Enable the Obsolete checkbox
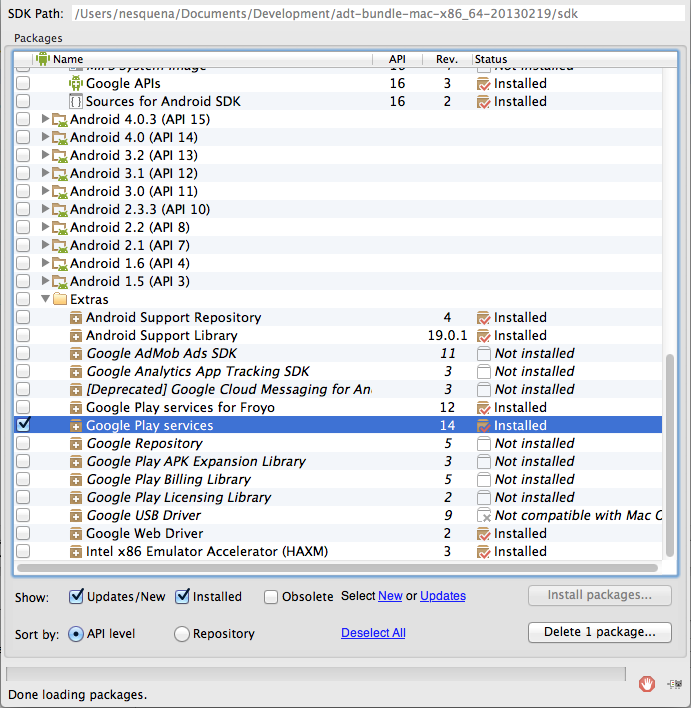The width and height of the screenshot is (691, 708). (x=271, y=597)
